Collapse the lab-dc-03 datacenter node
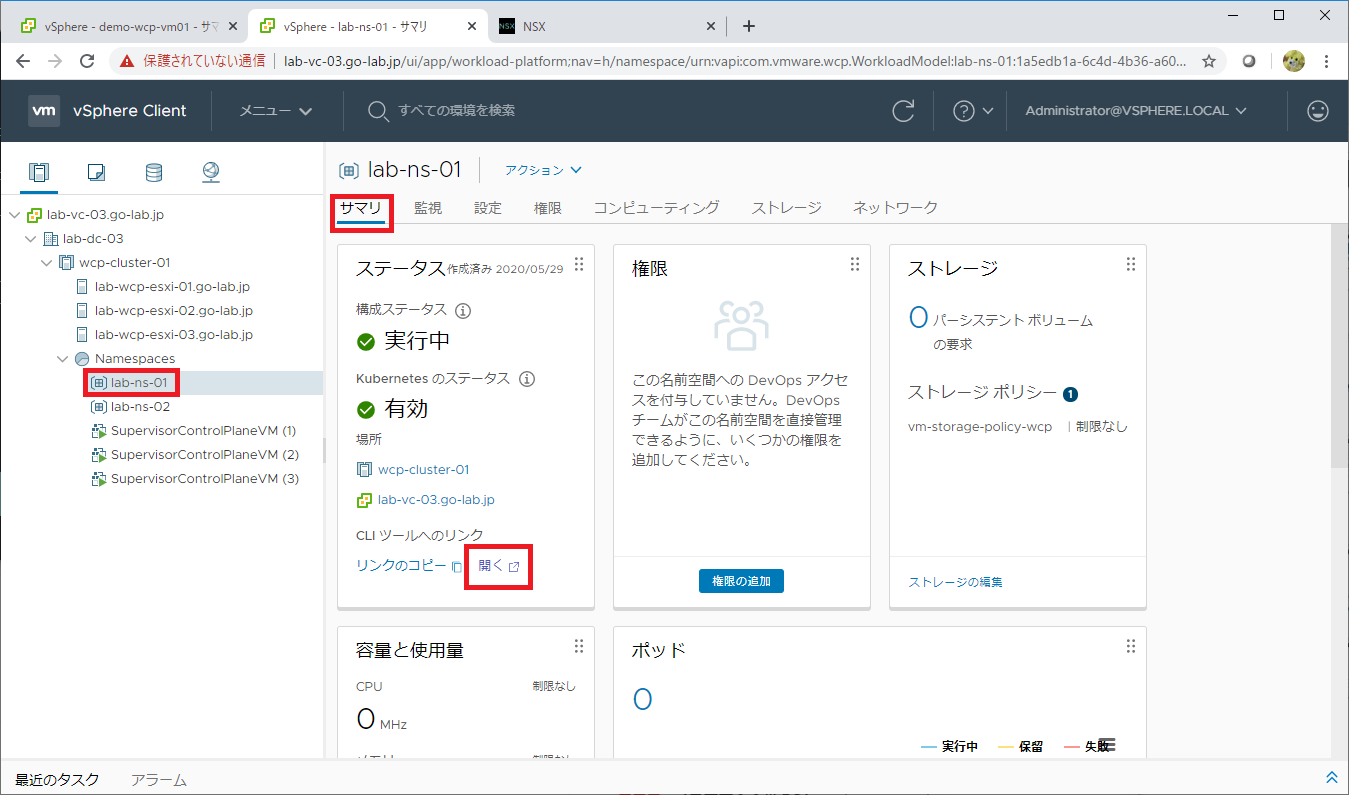This screenshot has width=1349, height=795. coord(30,239)
